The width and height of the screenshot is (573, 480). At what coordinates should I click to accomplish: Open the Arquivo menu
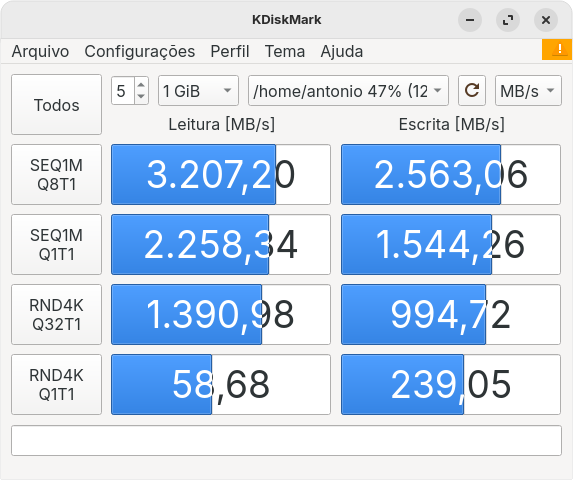click(x=40, y=52)
